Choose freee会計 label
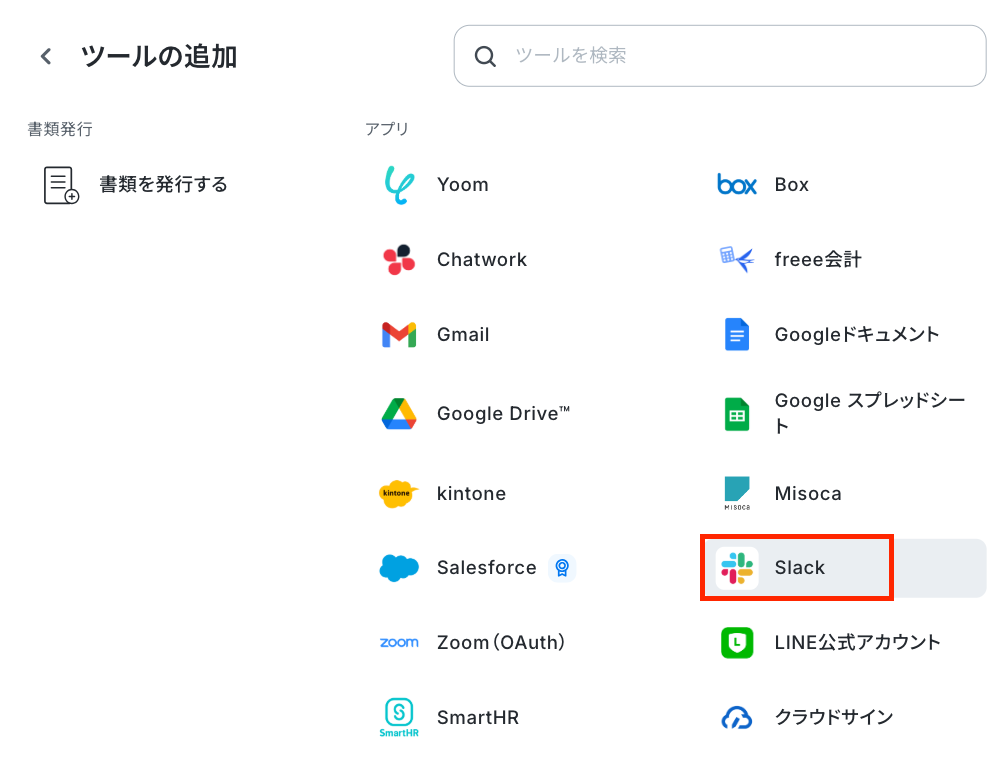 pyautogui.click(x=818, y=260)
